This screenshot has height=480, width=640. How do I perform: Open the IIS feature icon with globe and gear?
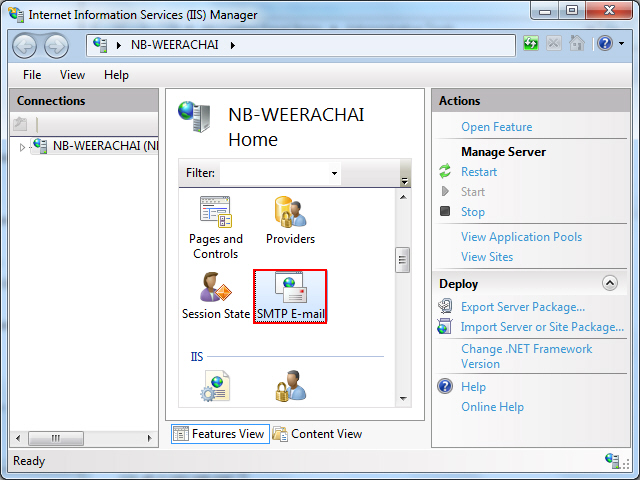click(216, 386)
